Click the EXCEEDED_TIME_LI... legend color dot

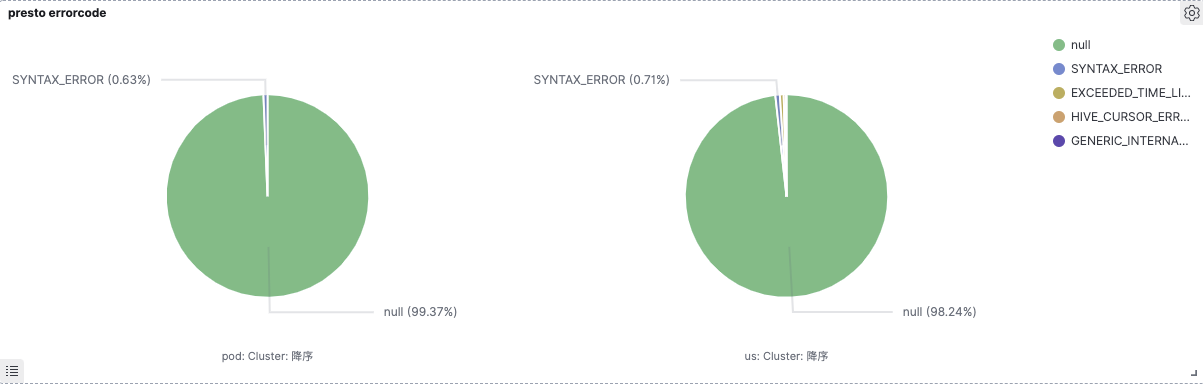(x=1059, y=93)
